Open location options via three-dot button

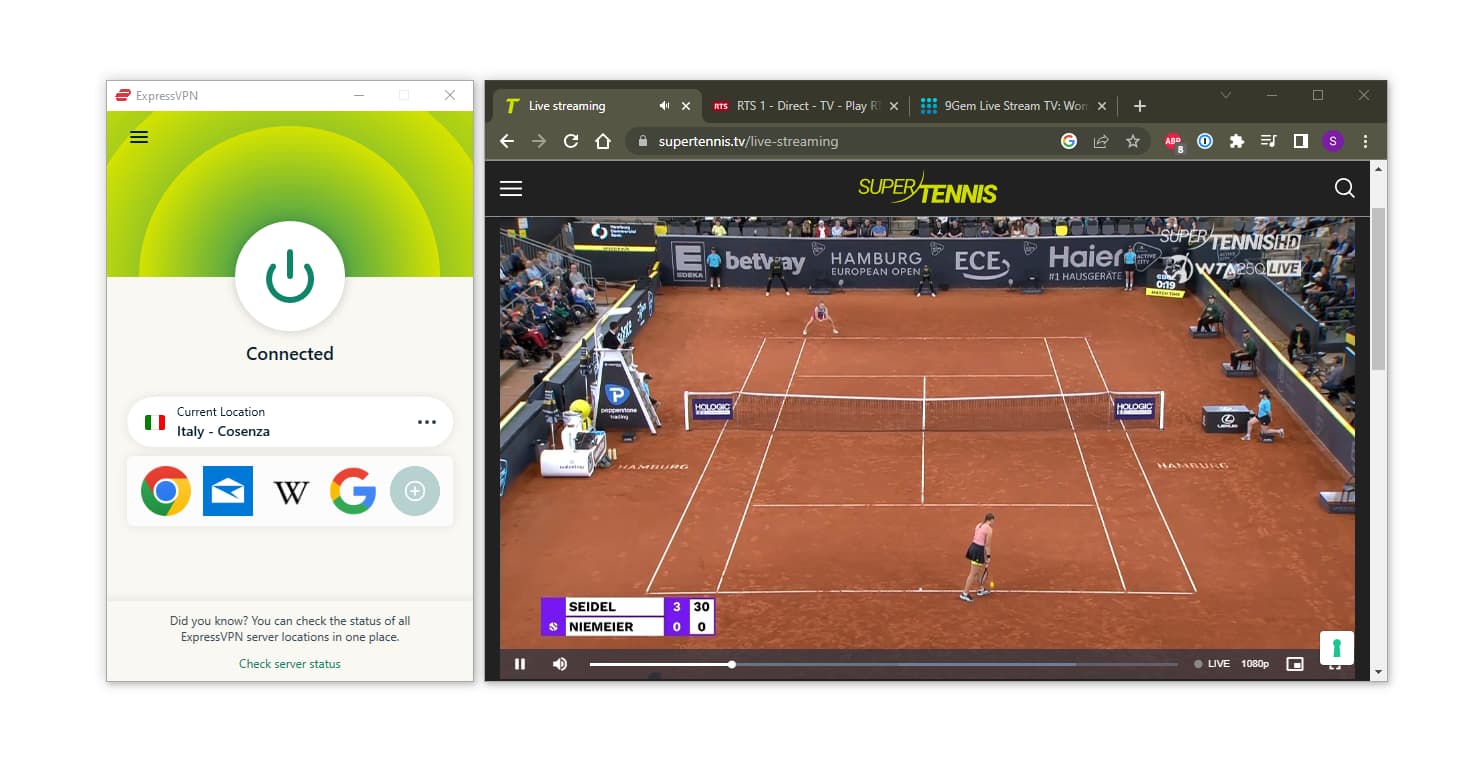pyautogui.click(x=427, y=422)
